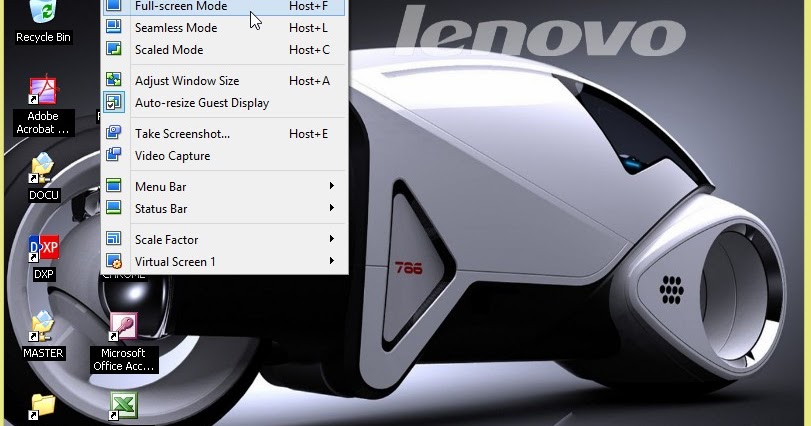Click the Host+C shortcut text
Screen dimensions: 811x426
[309, 50]
